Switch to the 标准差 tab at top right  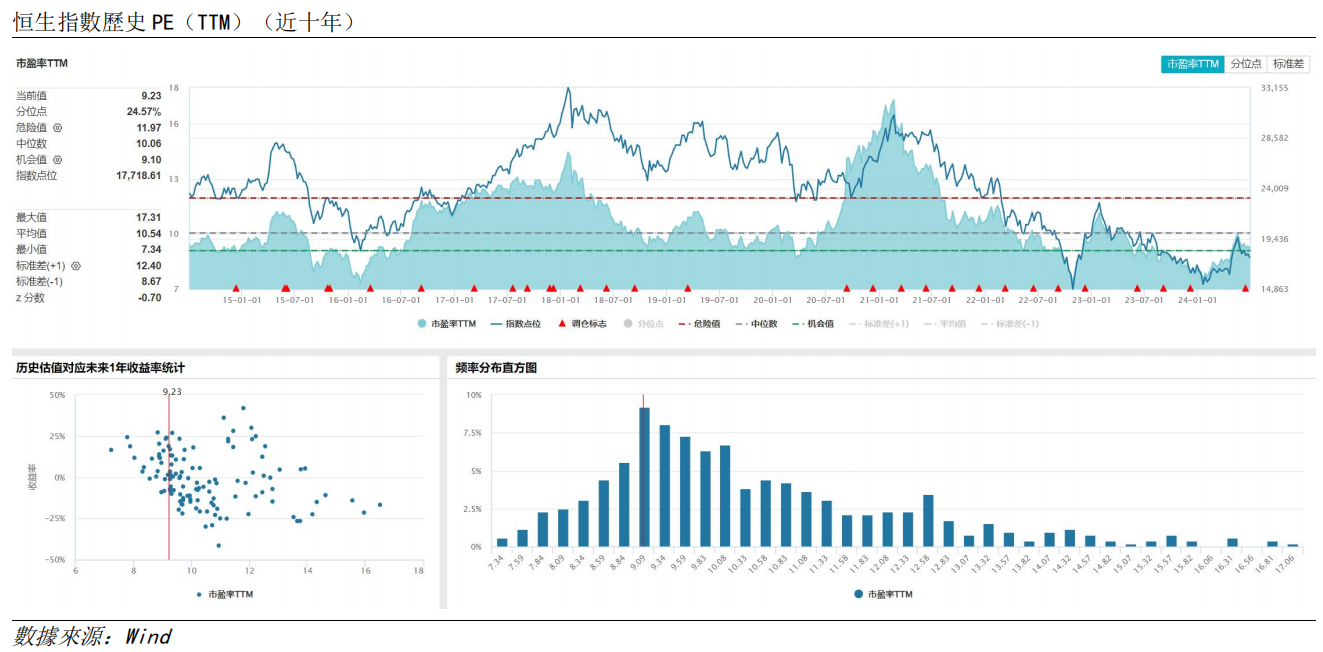1287,64
